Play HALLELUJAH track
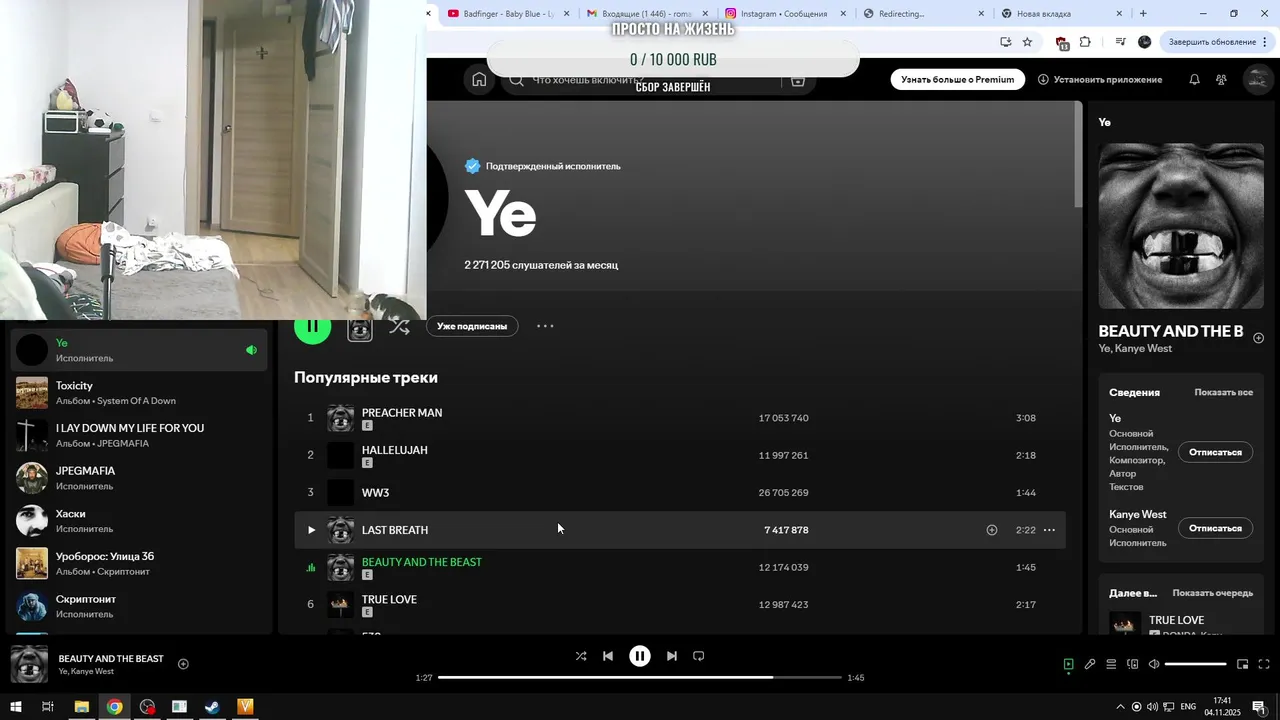Image resolution: width=1280 pixels, height=720 pixels. click(x=680, y=455)
